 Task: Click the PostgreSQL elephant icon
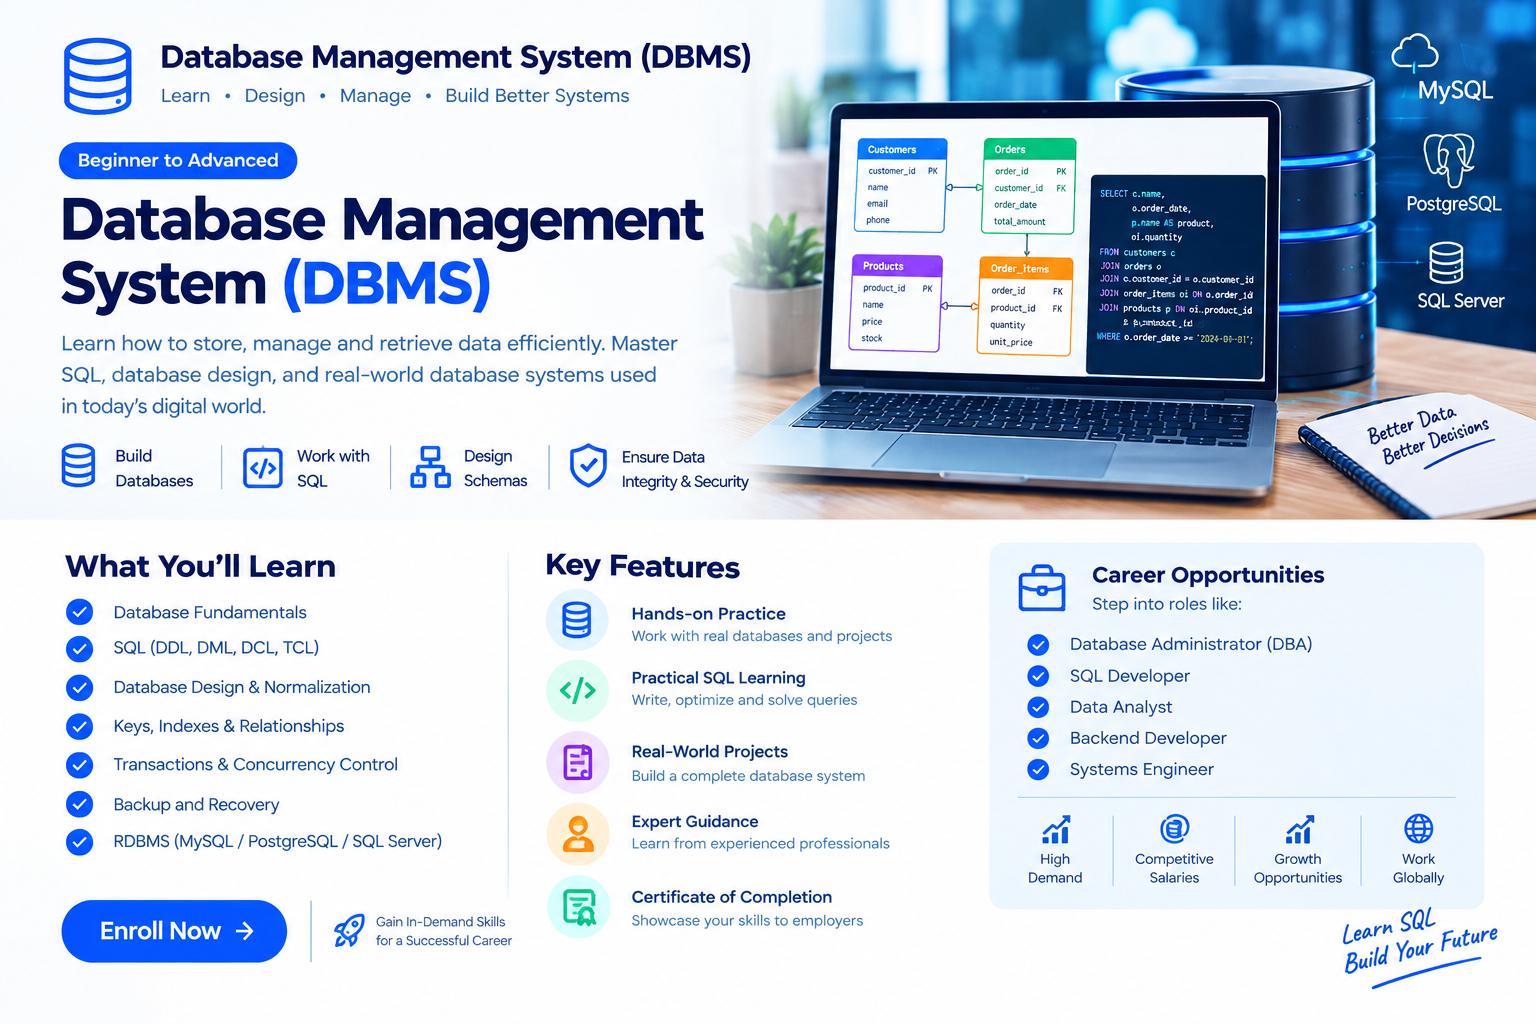click(1449, 160)
